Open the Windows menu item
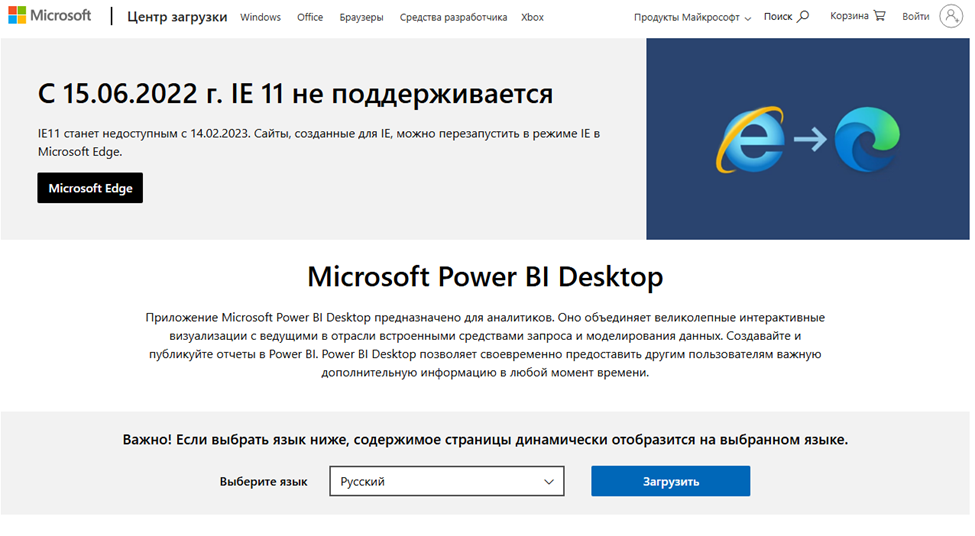Viewport: 975px width, 536px height. [x=261, y=17]
